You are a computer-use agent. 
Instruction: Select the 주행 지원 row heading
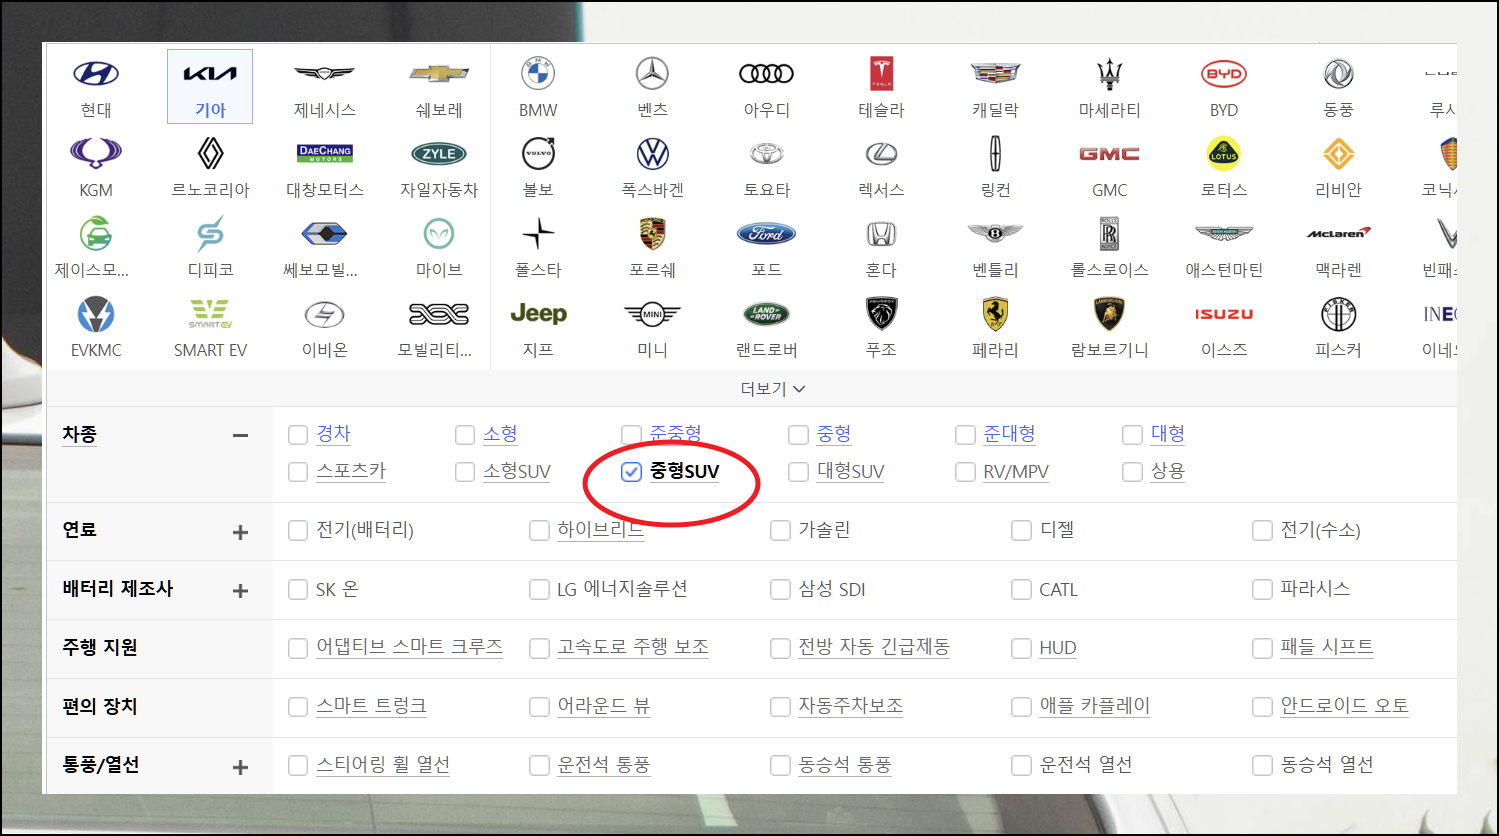coord(100,647)
